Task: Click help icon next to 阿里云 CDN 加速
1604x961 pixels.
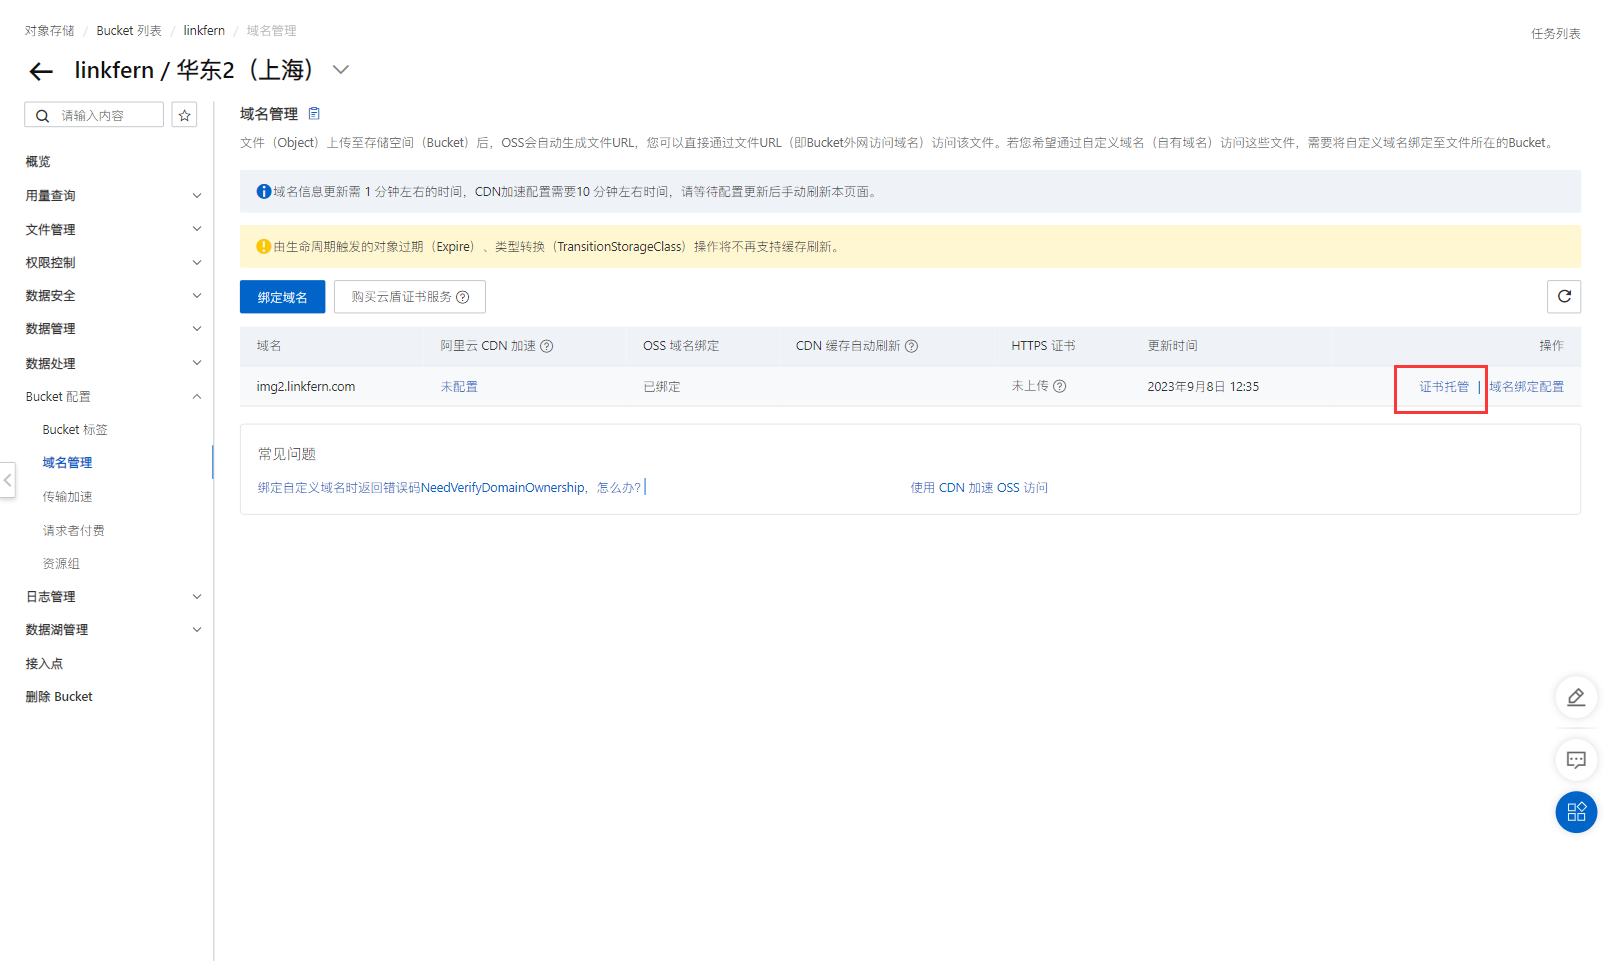Action: coord(547,346)
